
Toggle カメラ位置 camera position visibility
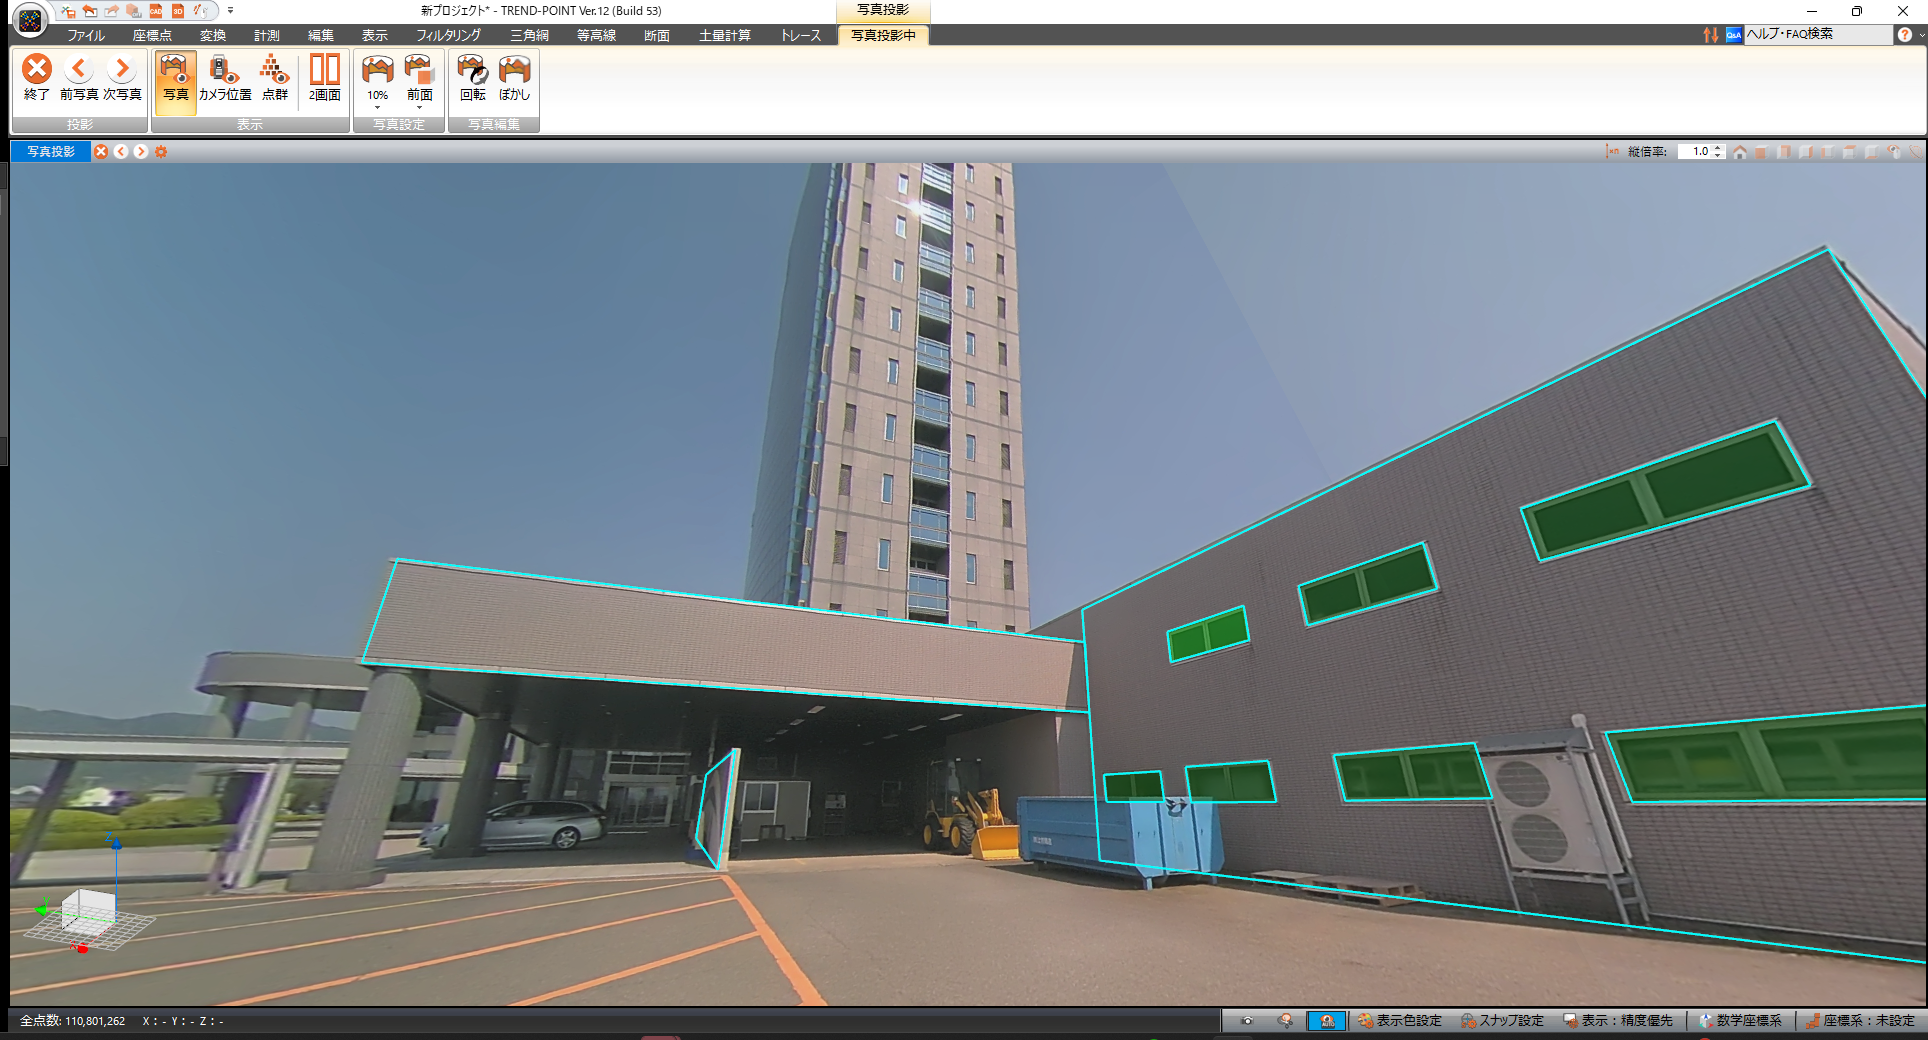click(225, 78)
